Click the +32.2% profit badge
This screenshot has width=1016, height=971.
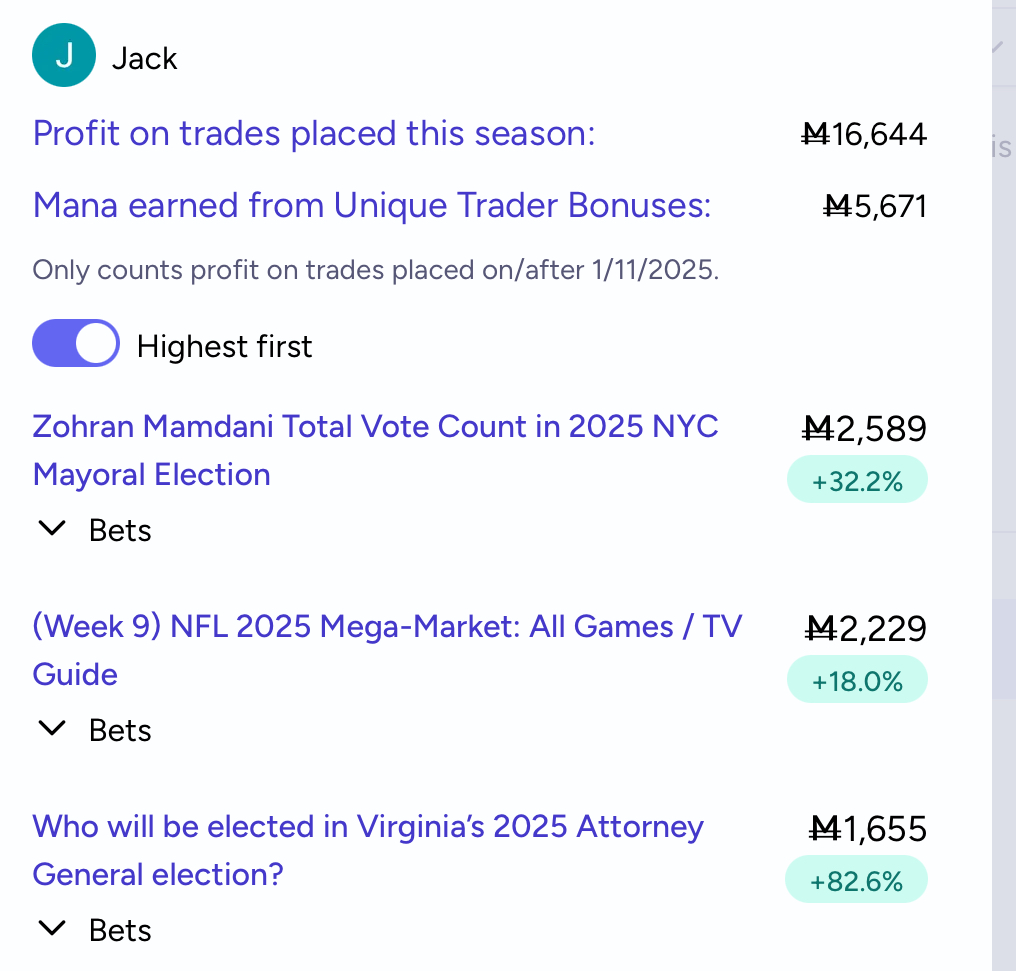(x=857, y=482)
